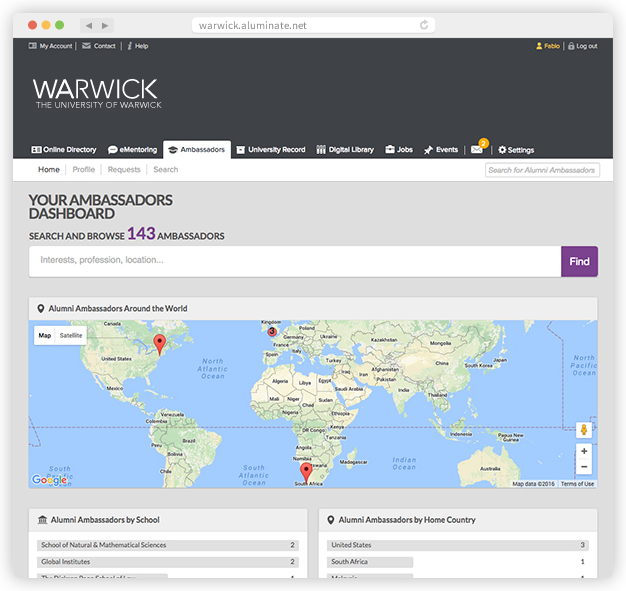Click the Help info icon
Image resolution: width=626 pixels, height=591 pixels.
(130, 46)
